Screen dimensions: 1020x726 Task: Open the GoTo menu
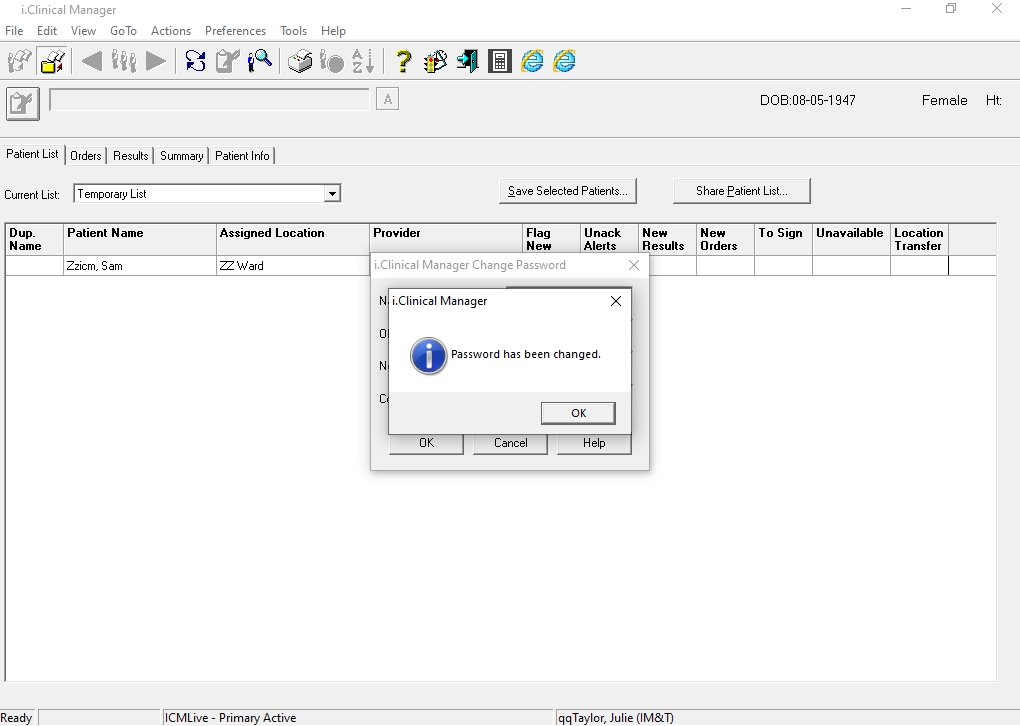pyautogui.click(x=124, y=31)
